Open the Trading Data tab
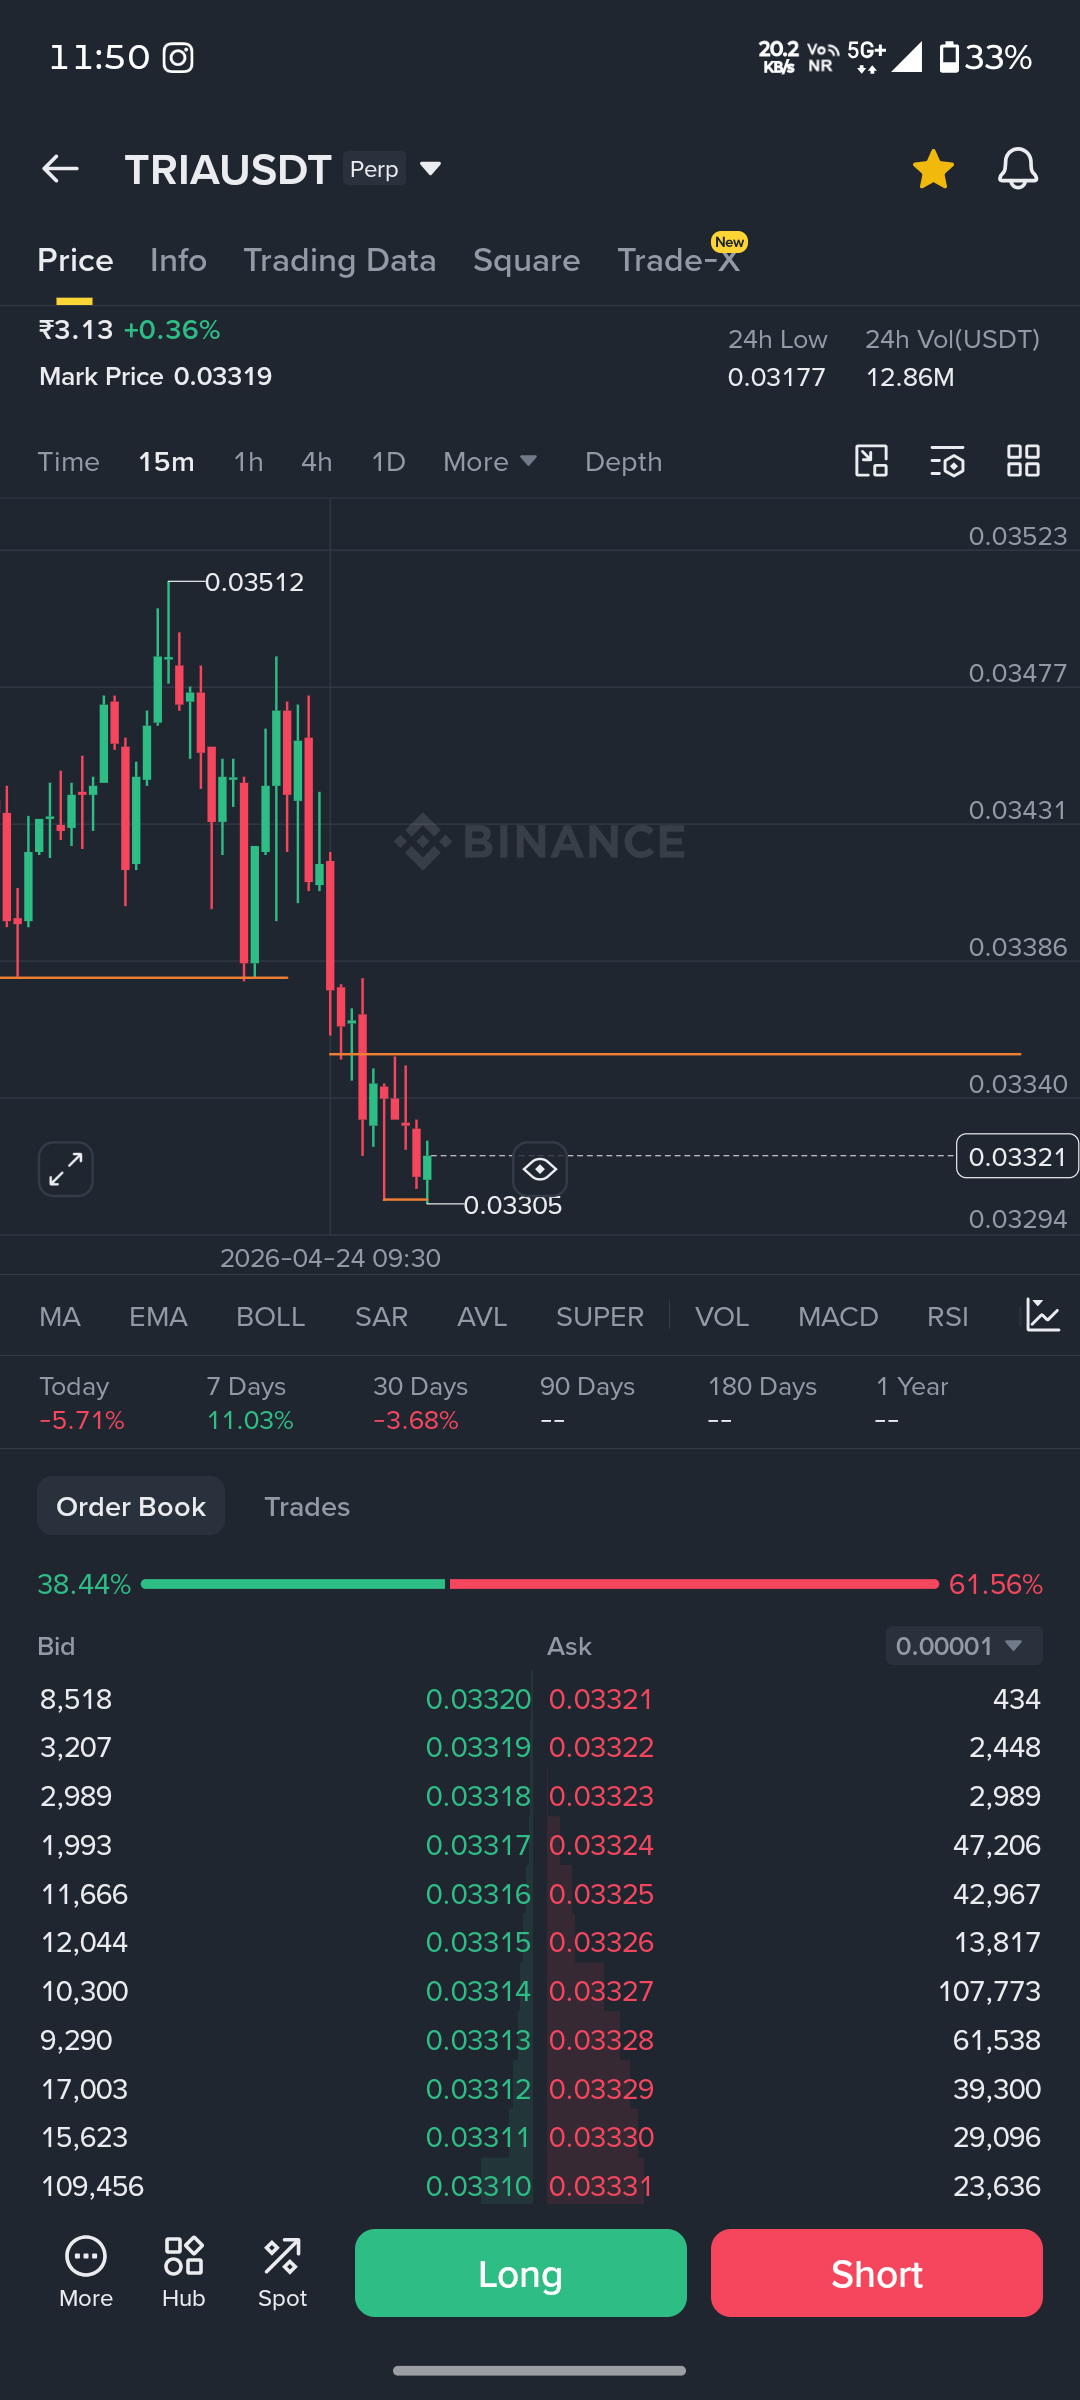 pos(340,260)
